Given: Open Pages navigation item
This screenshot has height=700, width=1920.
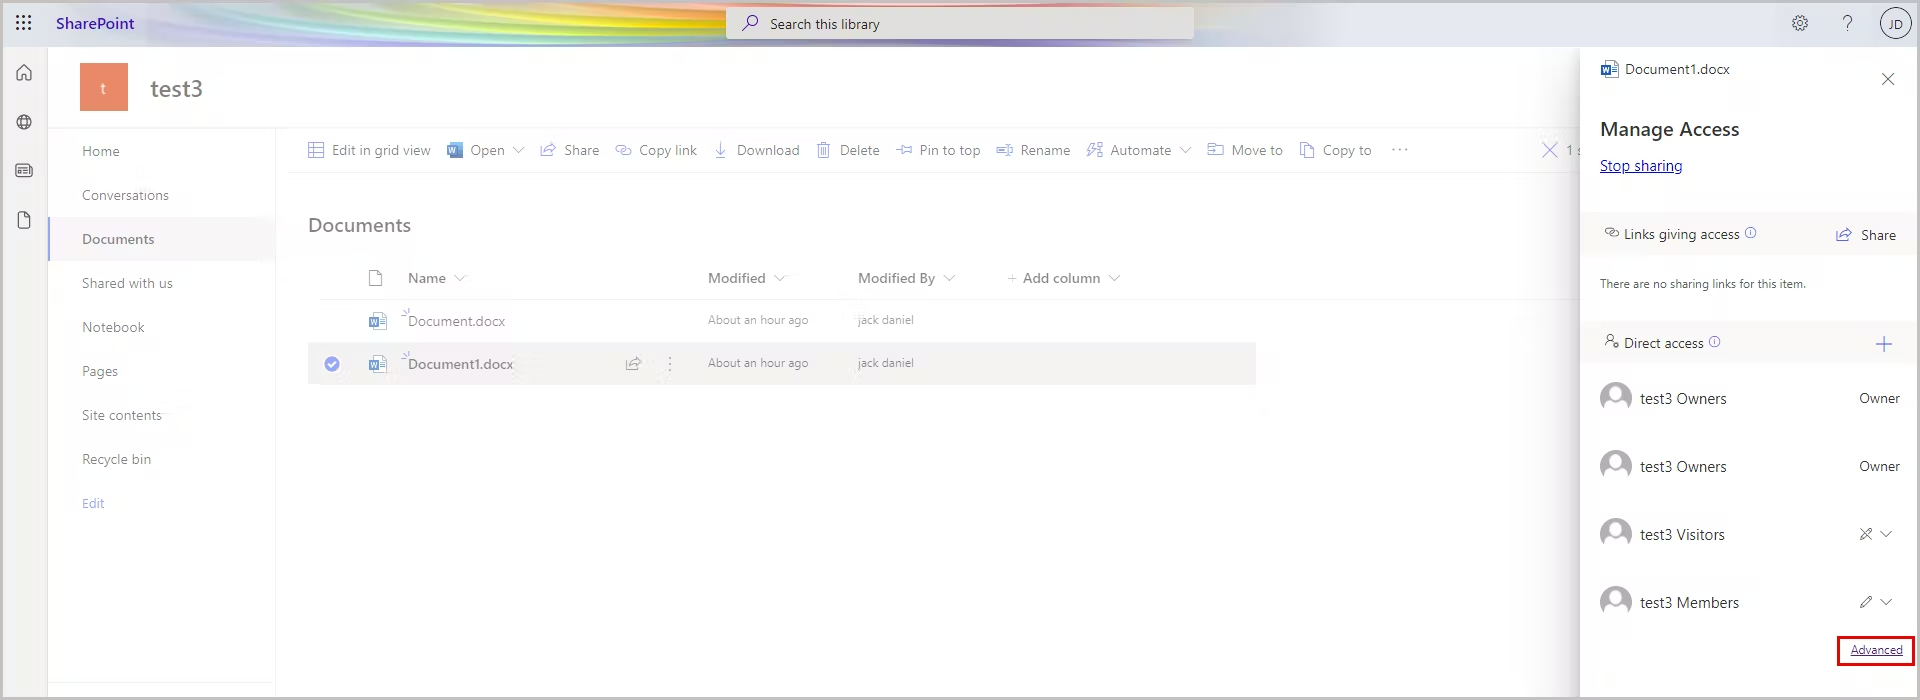Looking at the screenshot, I should pos(100,371).
